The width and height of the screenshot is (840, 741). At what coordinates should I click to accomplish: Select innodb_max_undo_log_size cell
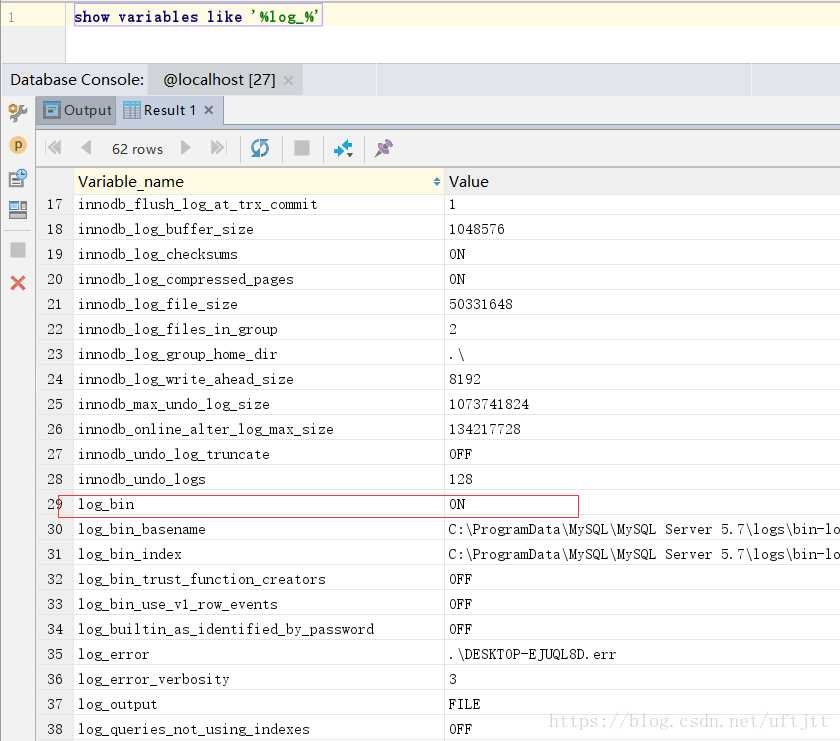tap(259, 404)
